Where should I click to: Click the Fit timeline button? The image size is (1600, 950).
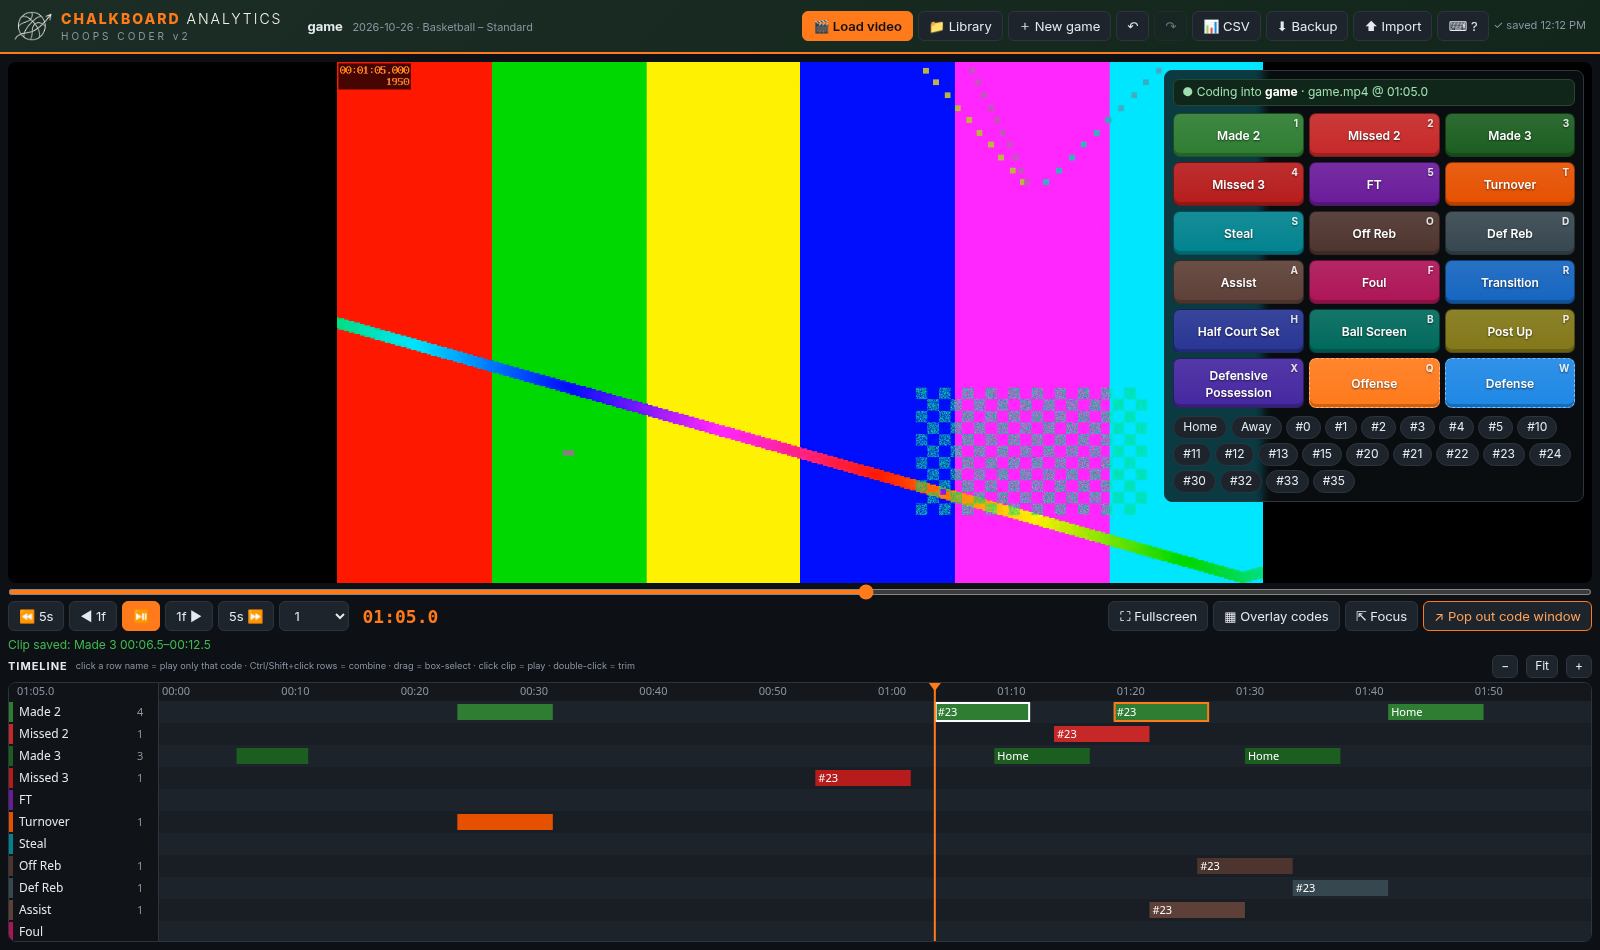coord(1542,666)
